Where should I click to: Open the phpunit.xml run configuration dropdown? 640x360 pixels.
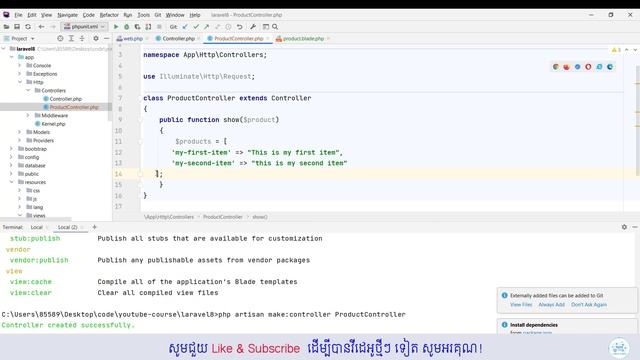[x=84, y=27]
